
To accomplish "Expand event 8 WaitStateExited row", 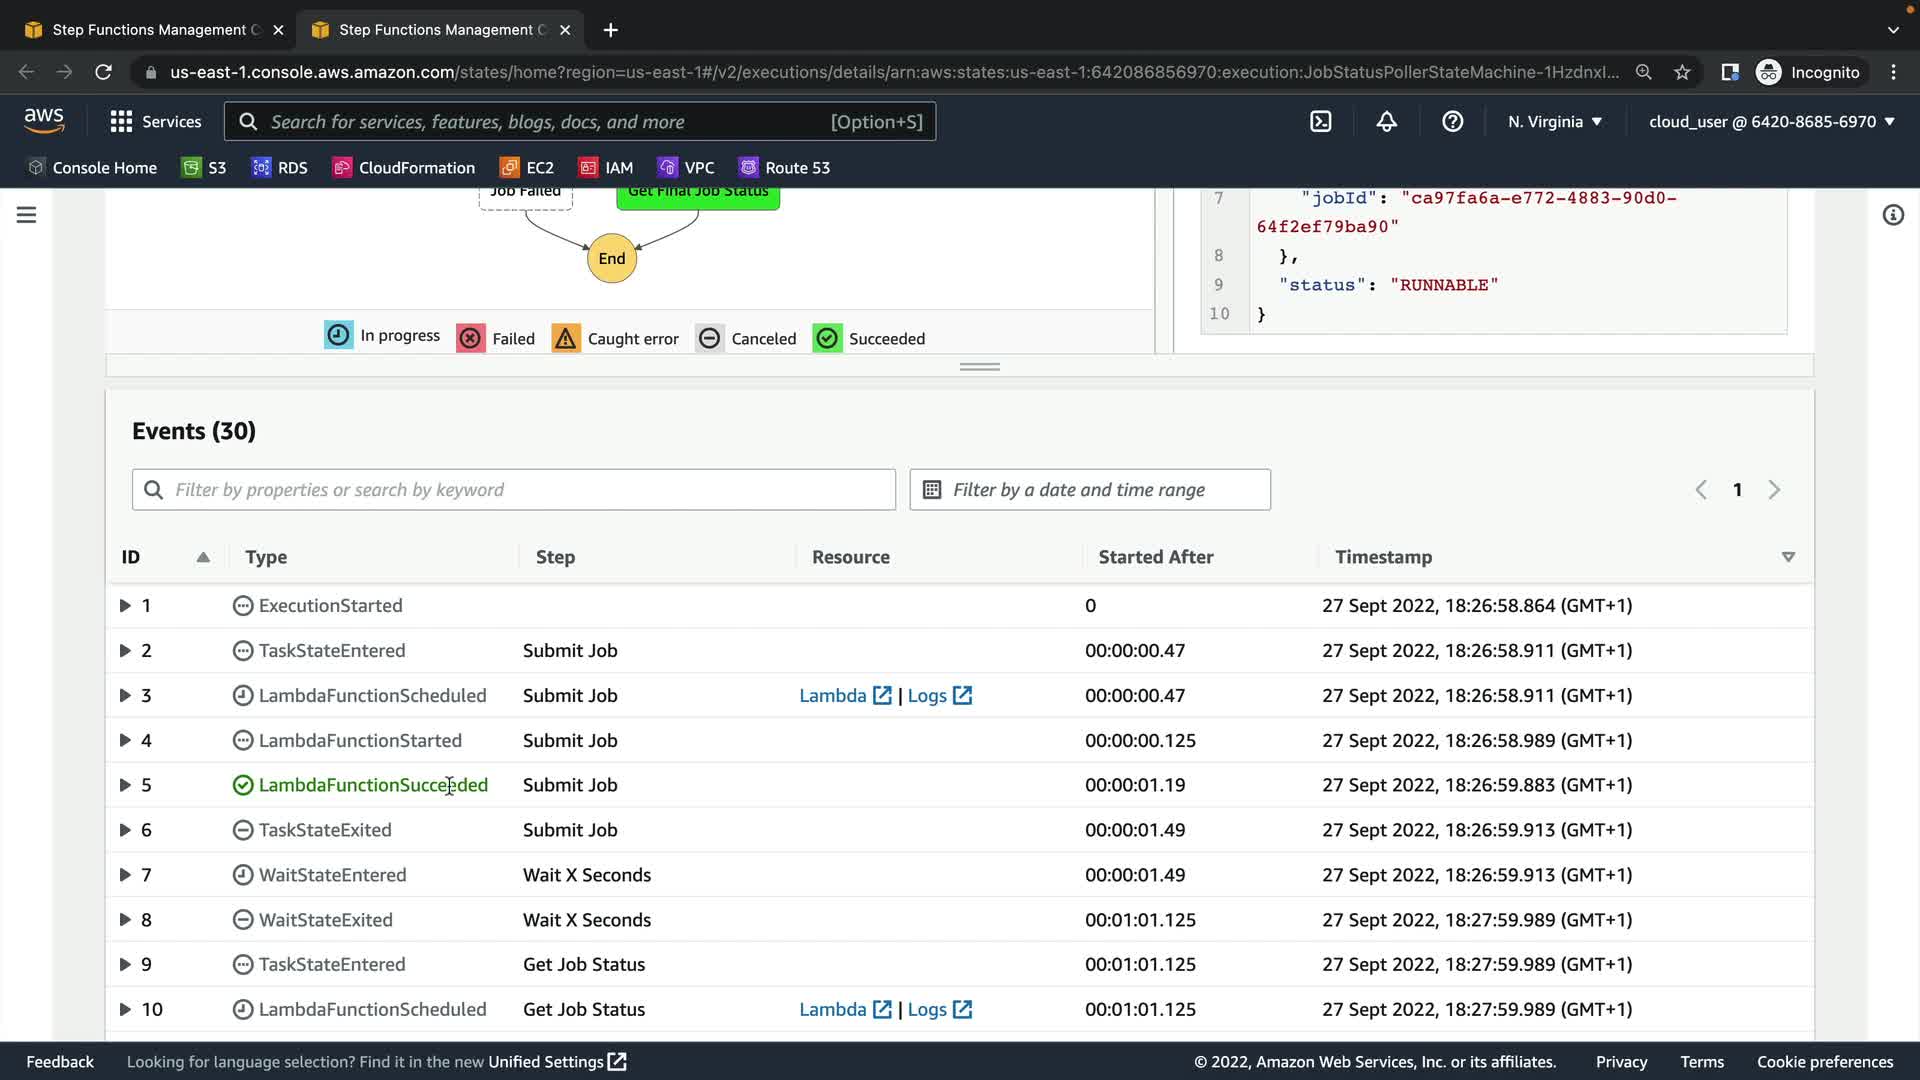I will [125, 920].
